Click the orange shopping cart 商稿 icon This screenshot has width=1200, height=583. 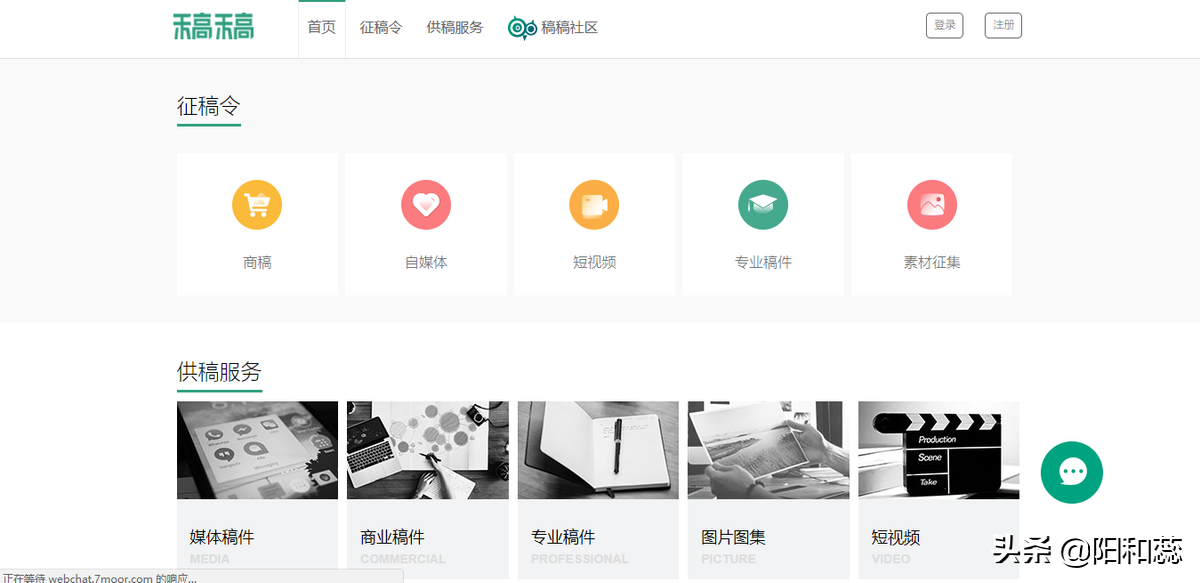(x=257, y=205)
